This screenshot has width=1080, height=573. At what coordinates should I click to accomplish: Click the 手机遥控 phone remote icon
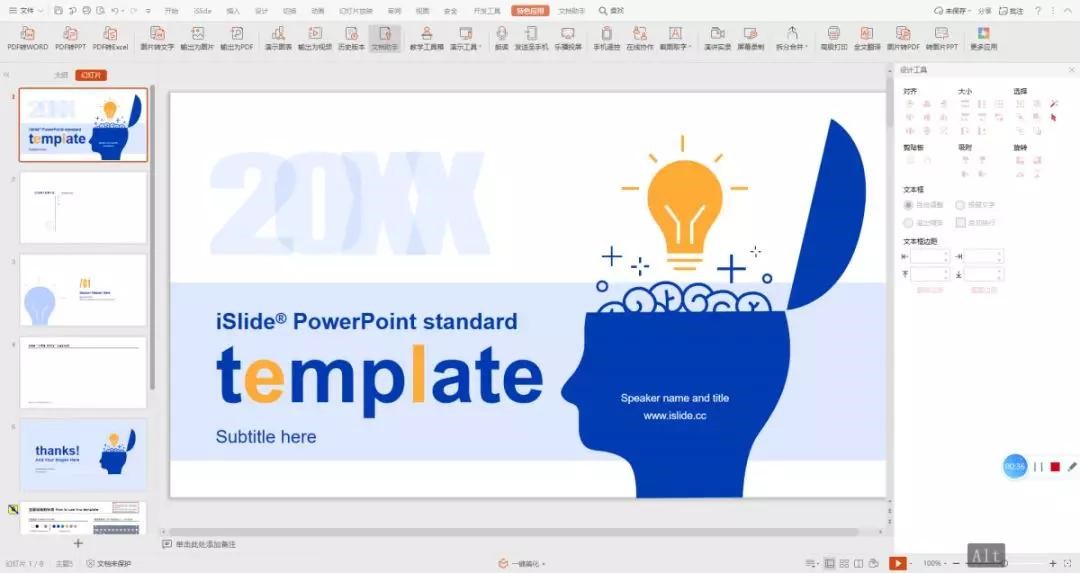coord(606,34)
